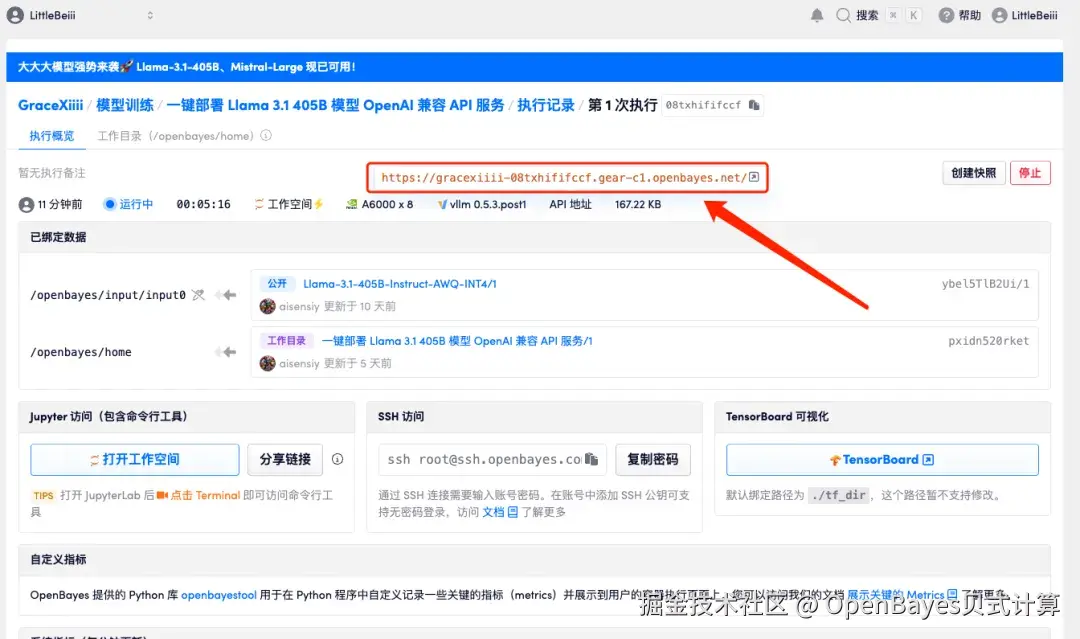Go to 模型训练 breadcrumb
This screenshot has height=639, width=1080.
125,105
